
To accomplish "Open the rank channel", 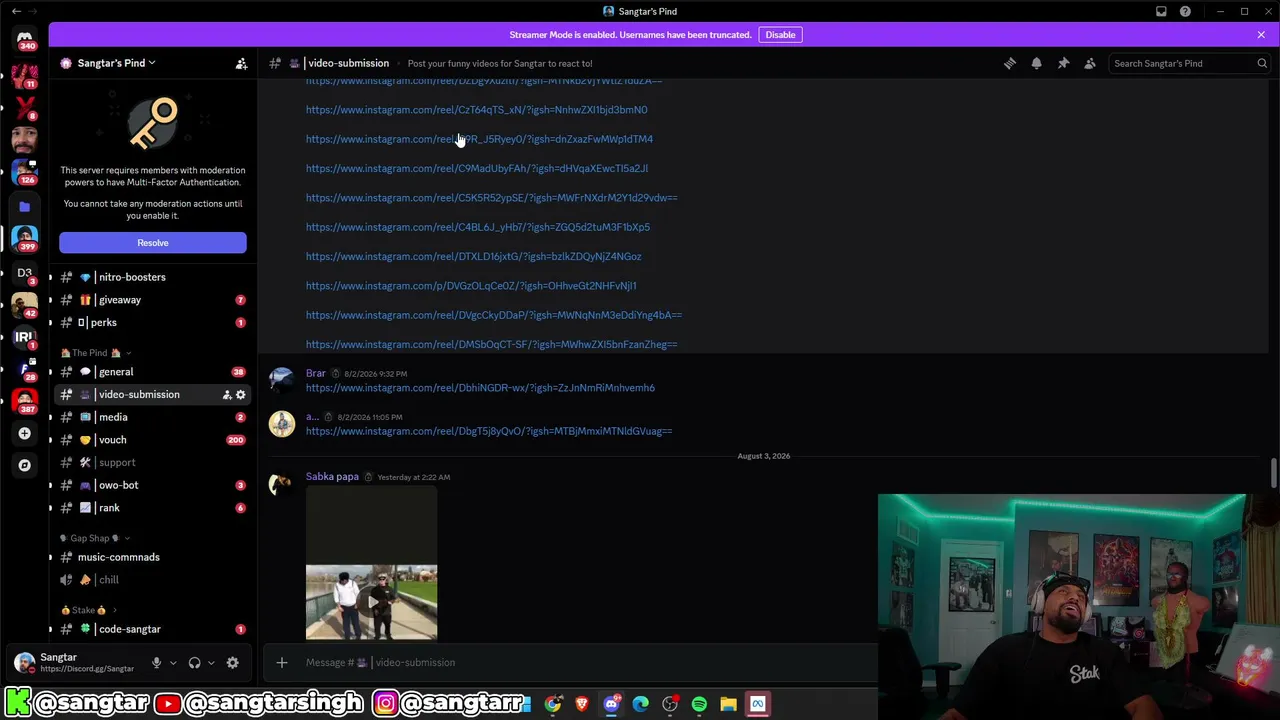I will click(x=153, y=508).
